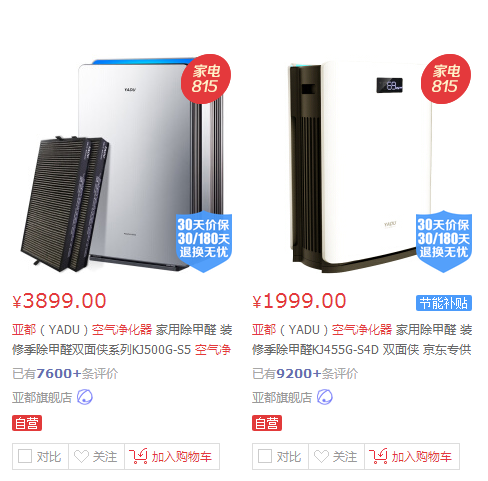Click 30天价保 shield badge on white purifier
Screen dimensions: 488x481
pyautogui.click(x=444, y=242)
